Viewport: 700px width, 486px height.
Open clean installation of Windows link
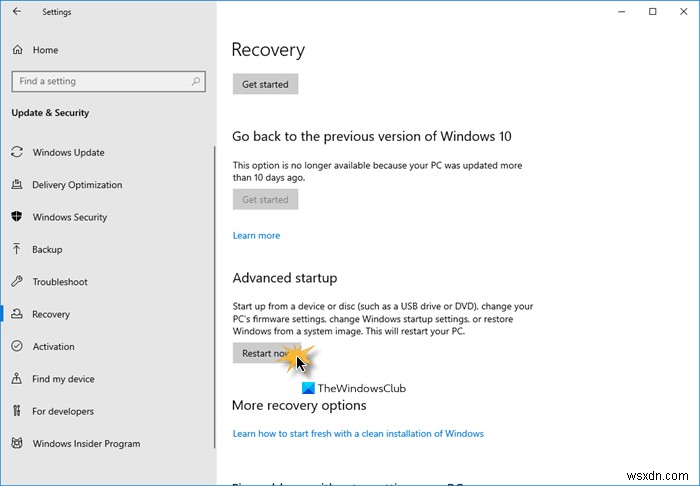[358, 433]
